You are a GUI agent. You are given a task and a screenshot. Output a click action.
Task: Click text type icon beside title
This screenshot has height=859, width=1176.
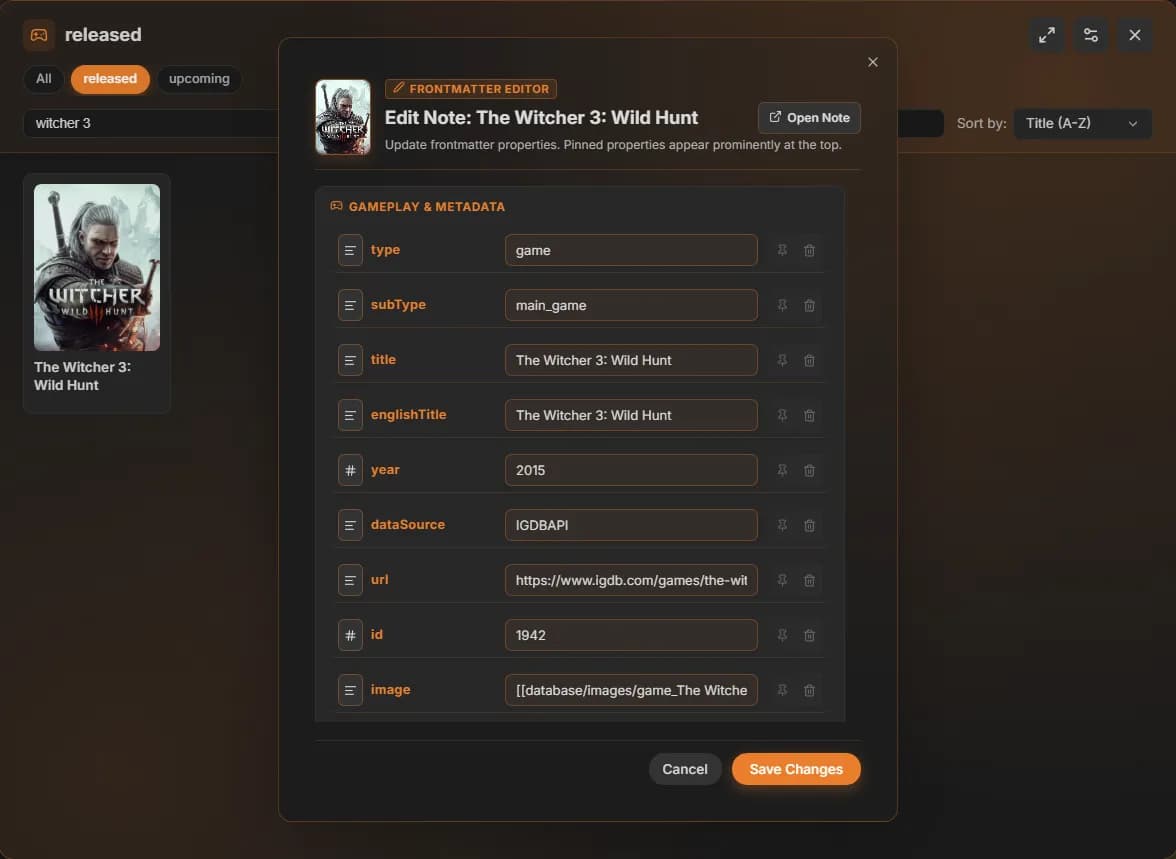pos(350,360)
